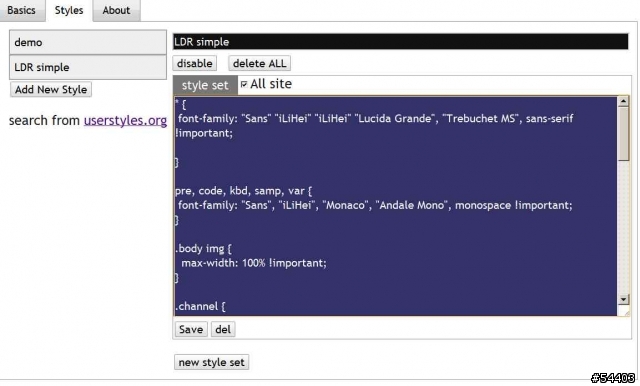Click the del button
Screen dimensions: 640x386
point(223,329)
